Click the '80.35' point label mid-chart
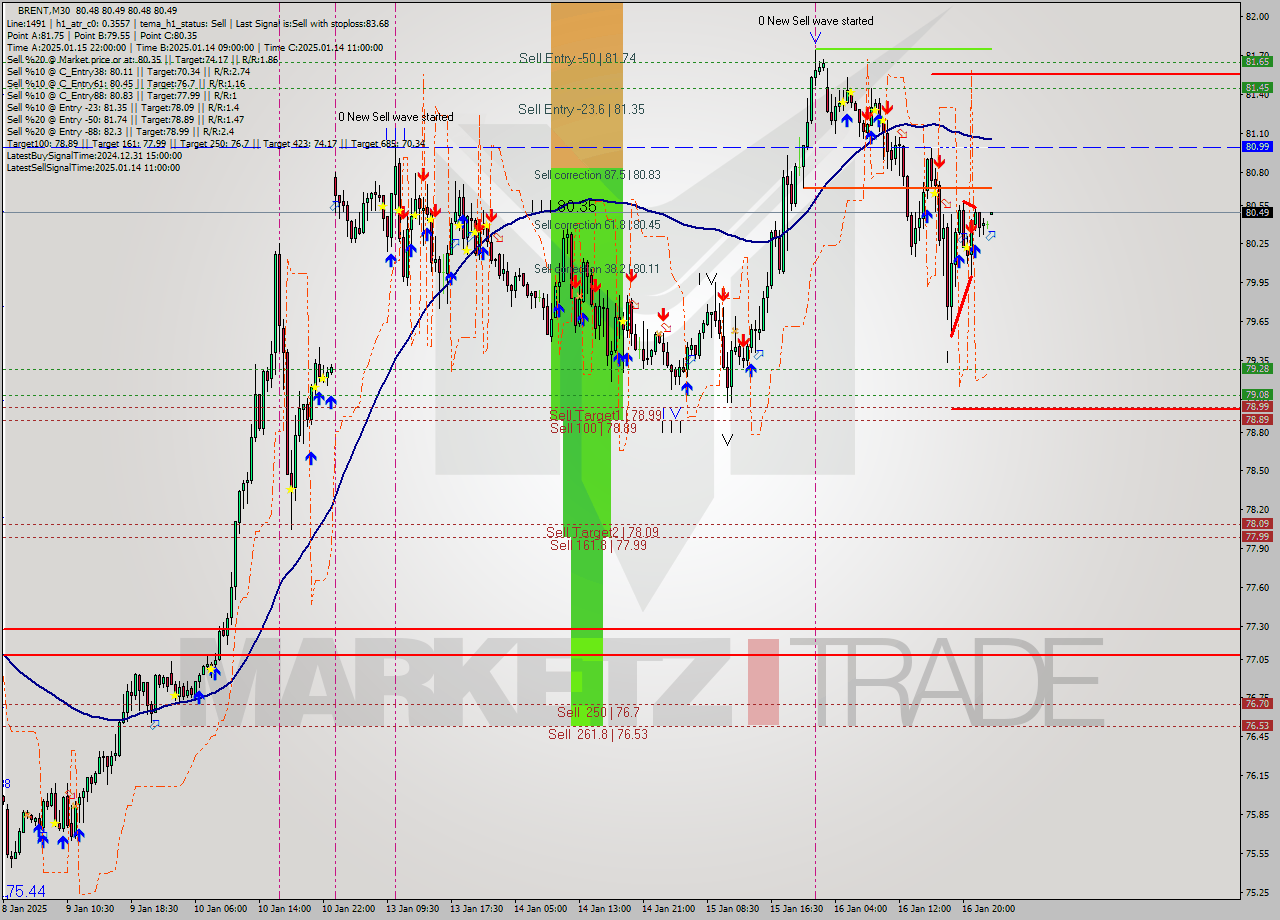Image resolution: width=1280 pixels, height=920 pixels. 576,206
